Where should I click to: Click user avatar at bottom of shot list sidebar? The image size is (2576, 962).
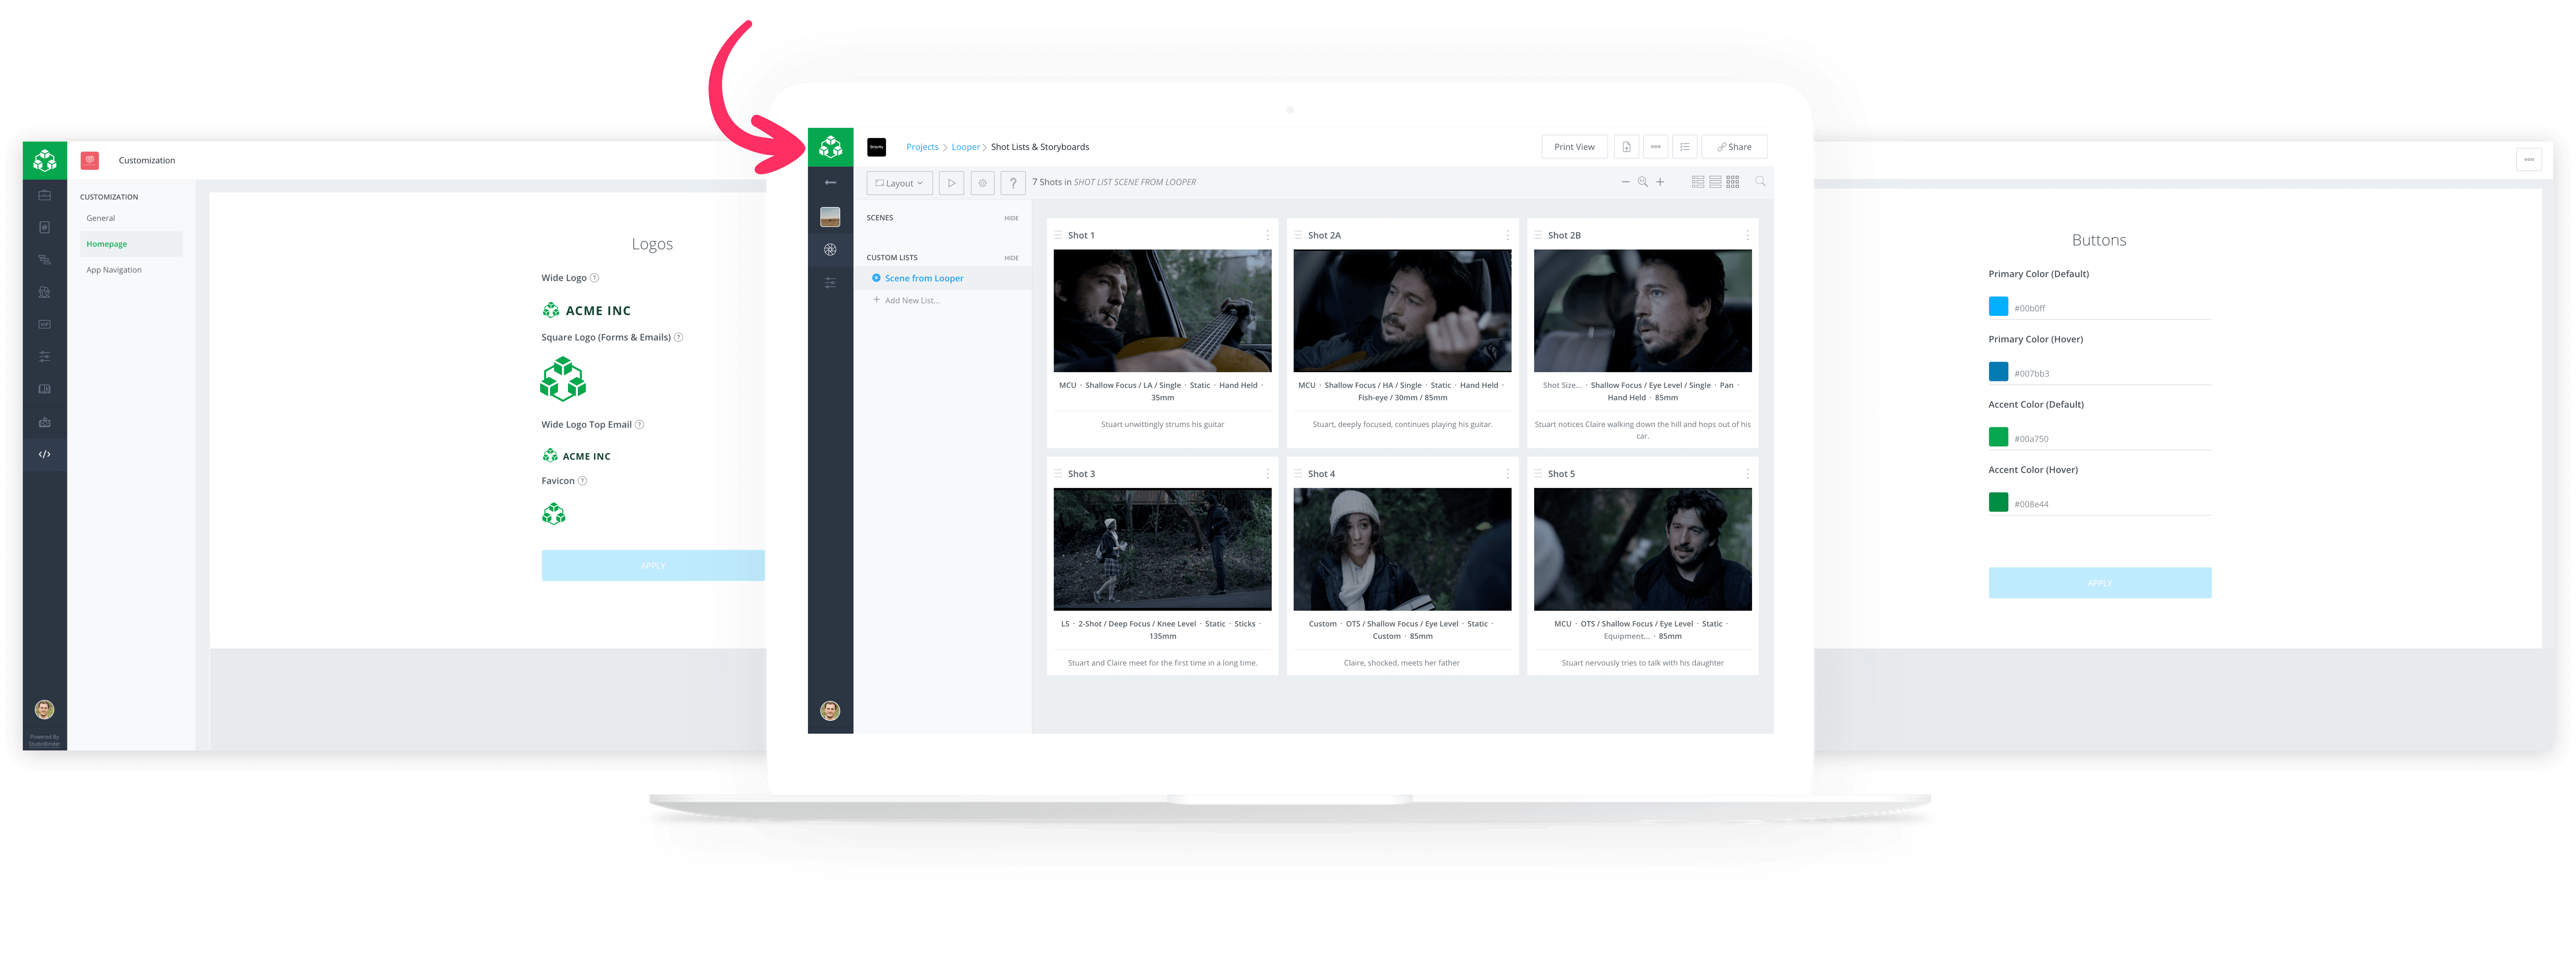pyautogui.click(x=830, y=711)
